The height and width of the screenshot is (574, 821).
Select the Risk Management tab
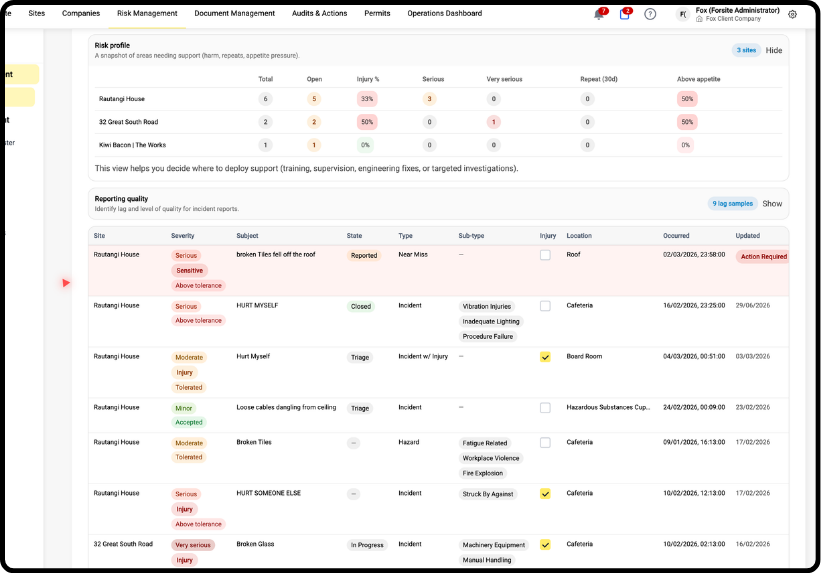pyautogui.click(x=147, y=13)
